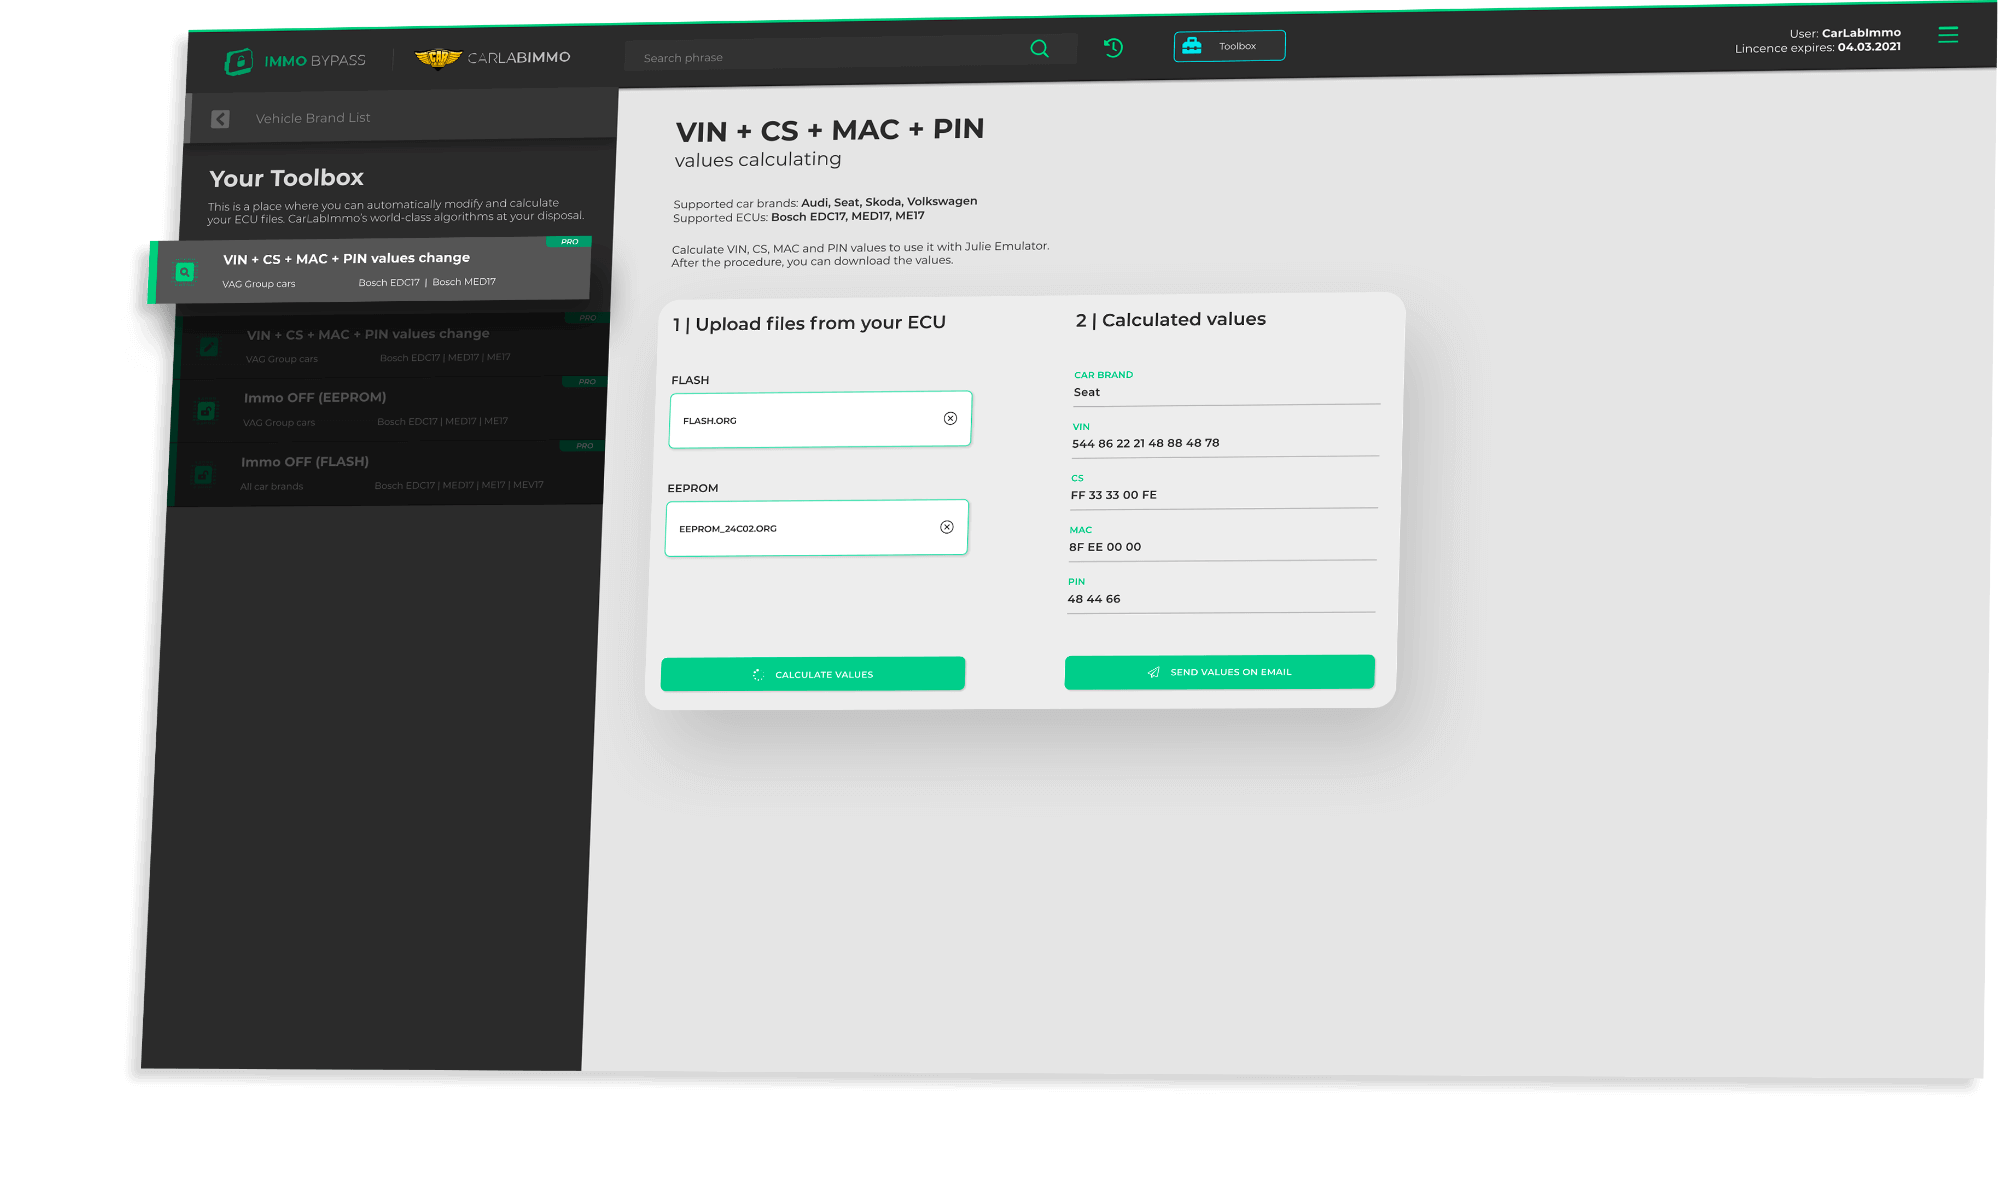
Task: Select Immo OFF (EEPROM) tool
Action: (388, 409)
